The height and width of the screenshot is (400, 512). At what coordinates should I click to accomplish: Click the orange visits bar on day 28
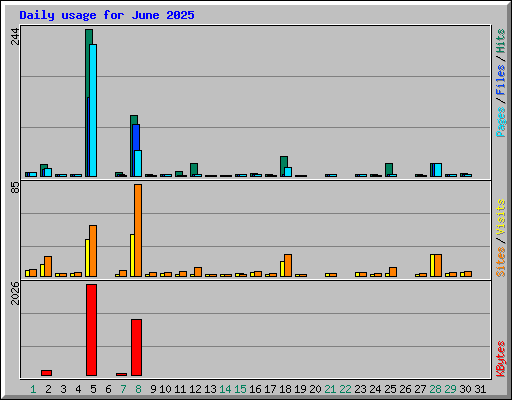[438, 265]
